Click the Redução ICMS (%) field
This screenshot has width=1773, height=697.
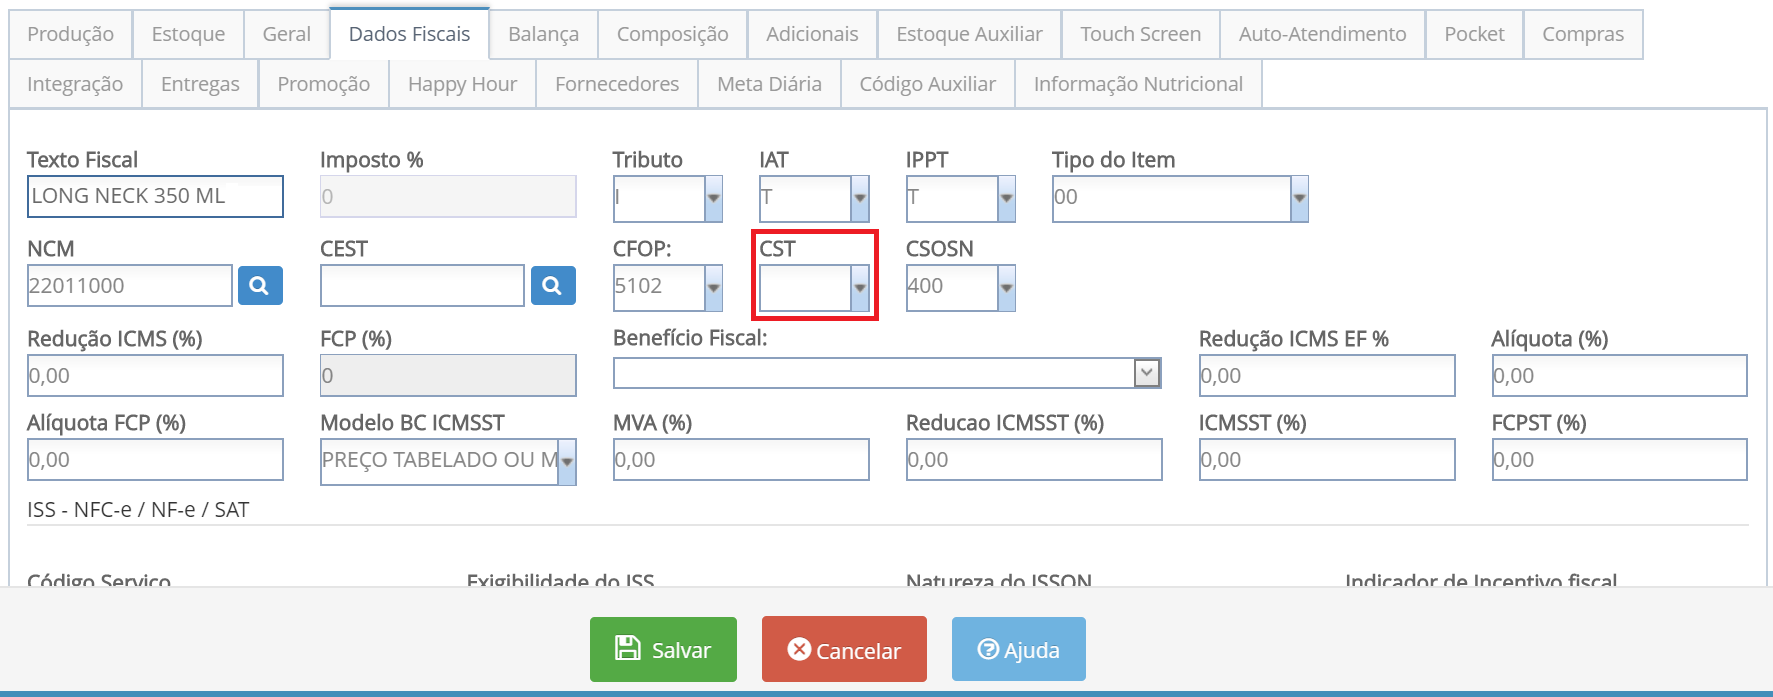(x=155, y=376)
